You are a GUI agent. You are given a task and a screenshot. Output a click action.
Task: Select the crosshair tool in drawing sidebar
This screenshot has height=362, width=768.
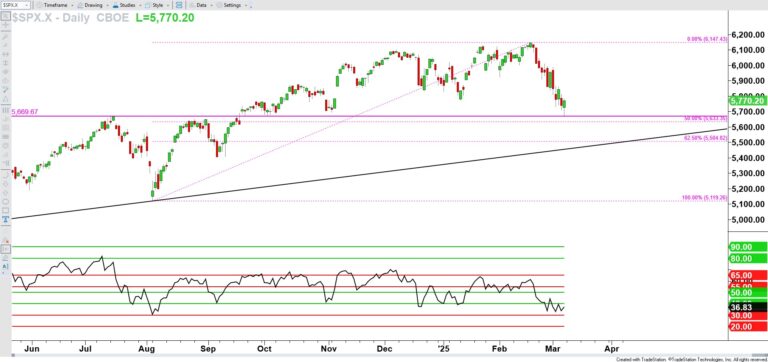tap(5, 24)
